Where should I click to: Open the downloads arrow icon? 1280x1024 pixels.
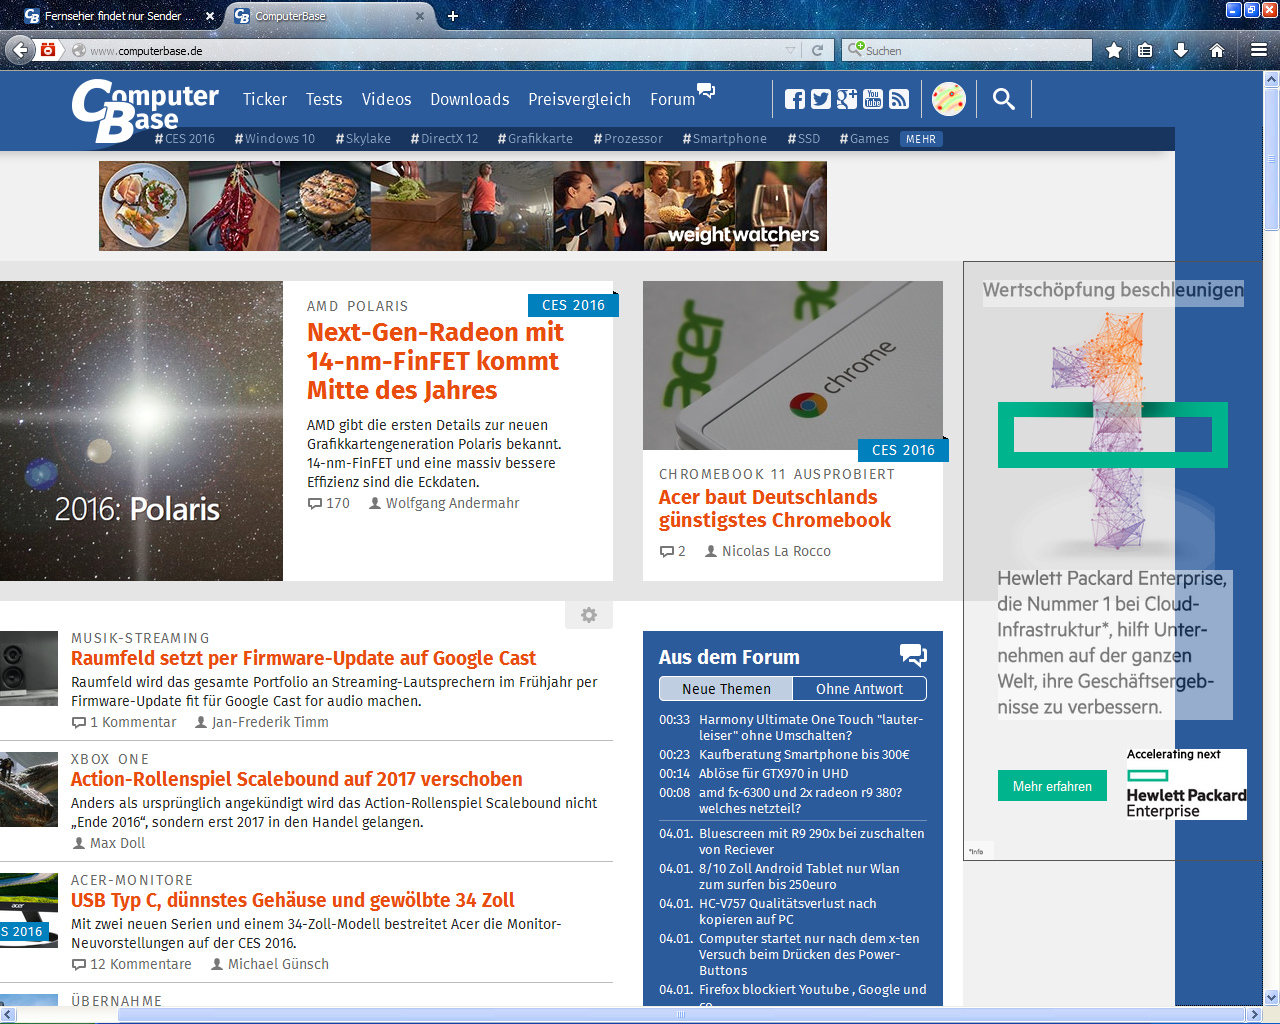(x=1181, y=50)
